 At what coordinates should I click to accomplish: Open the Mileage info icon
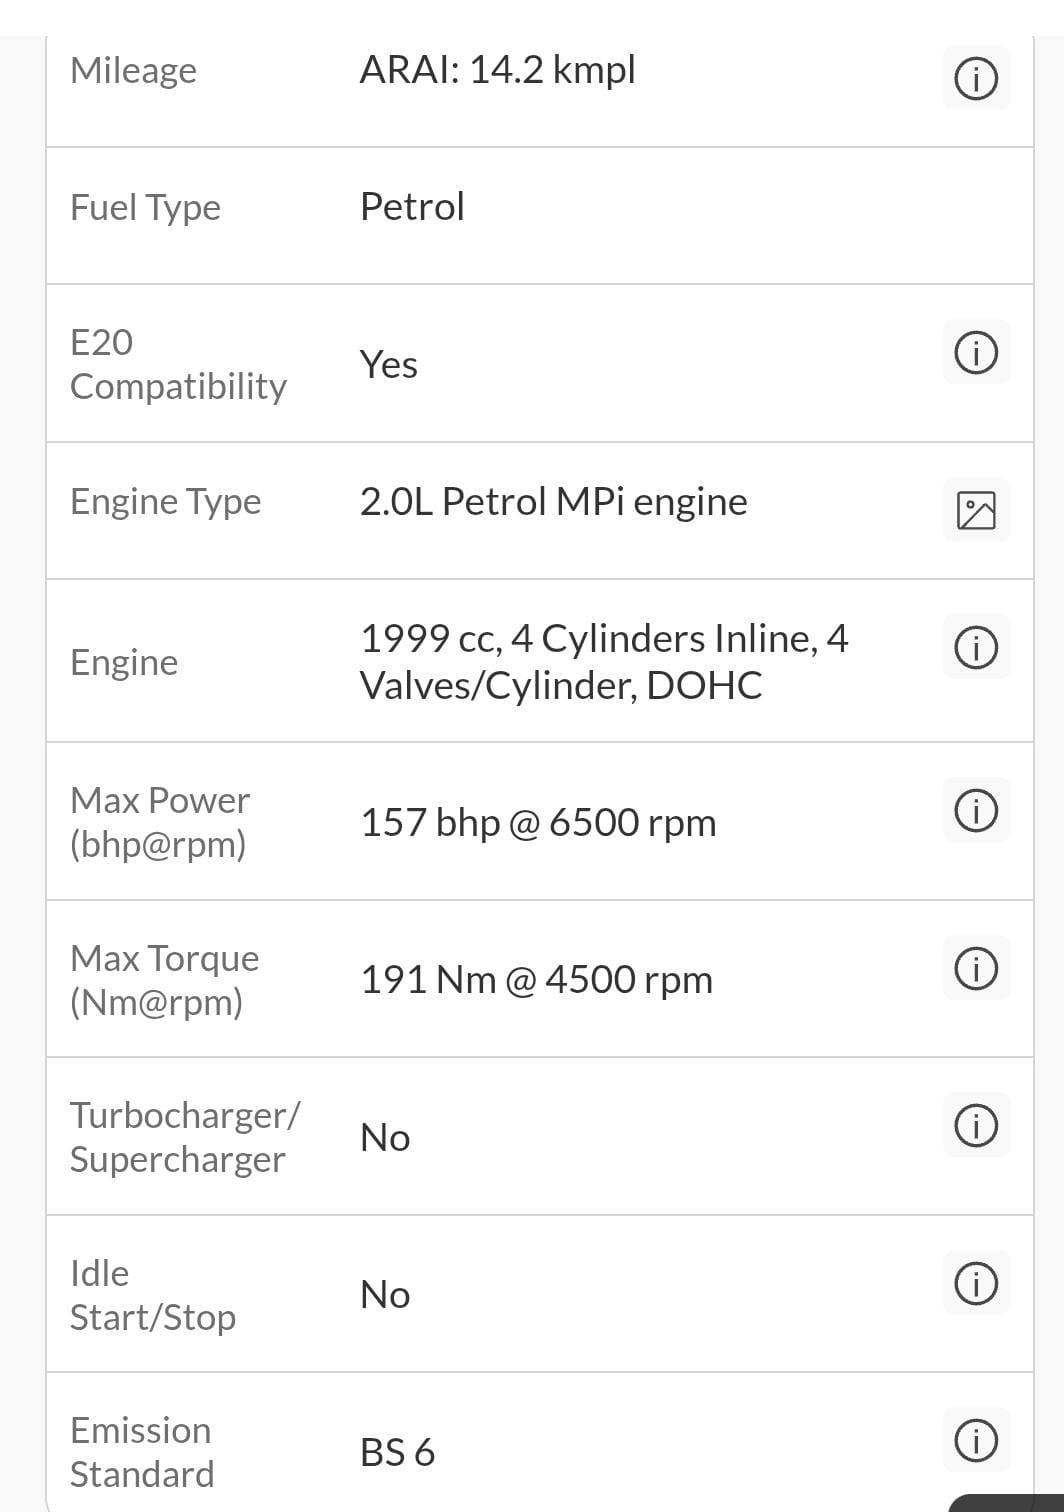click(x=976, y=79)
